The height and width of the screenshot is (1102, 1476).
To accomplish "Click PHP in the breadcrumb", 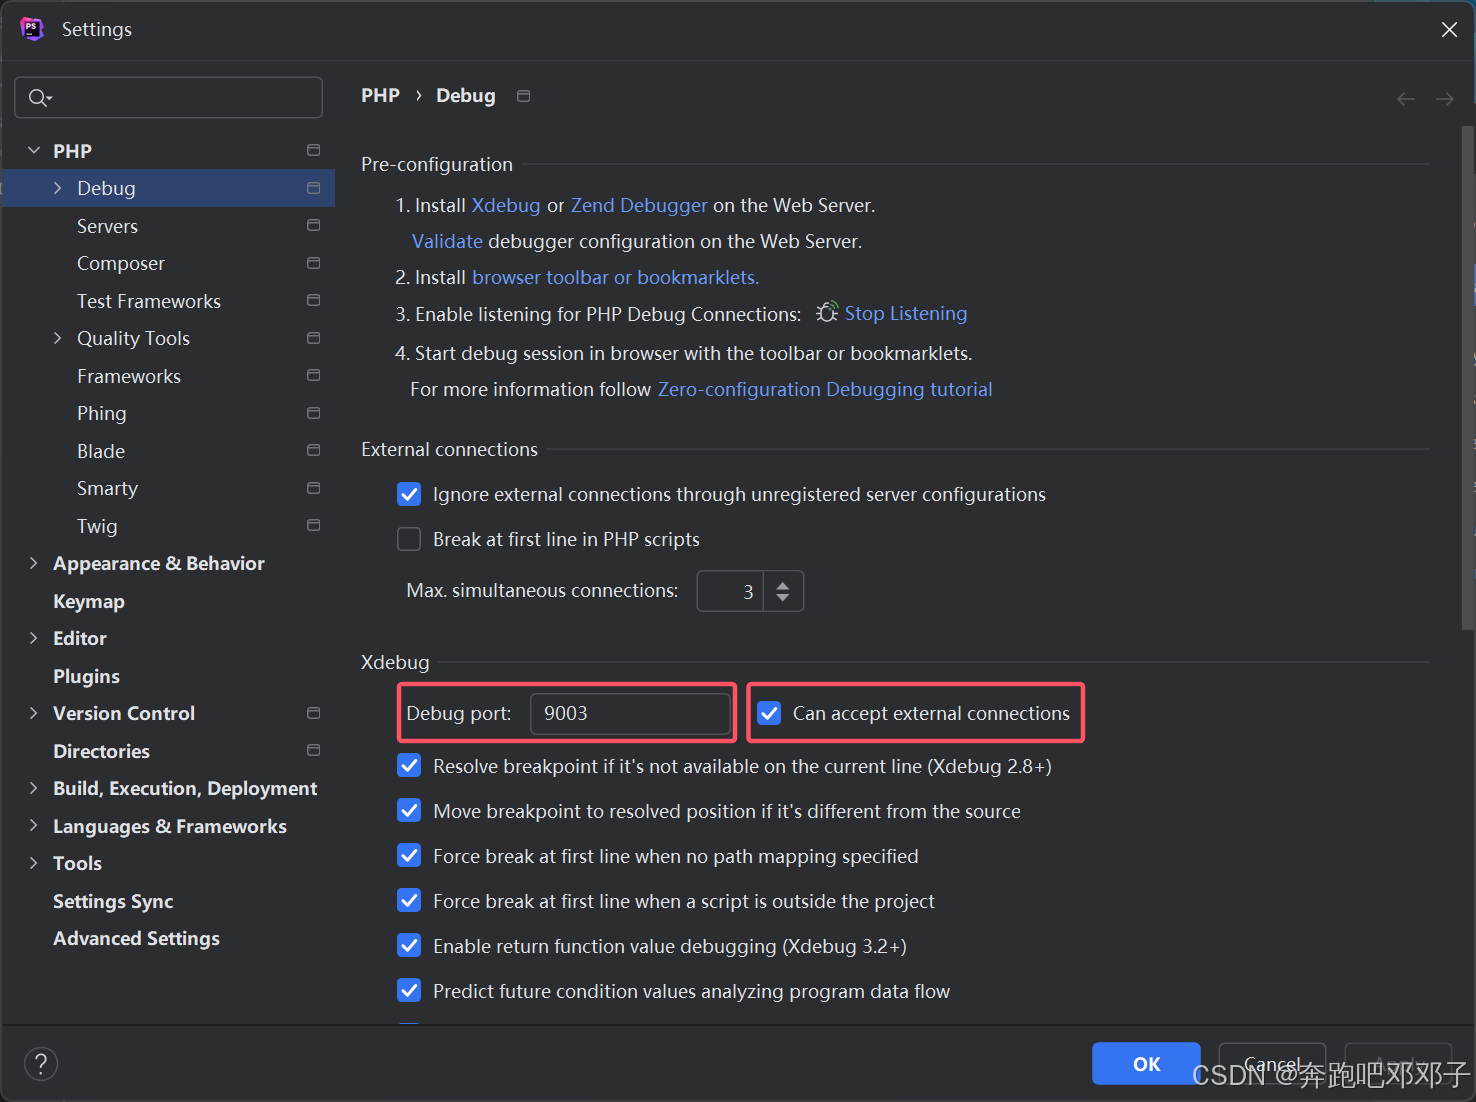I will click(x=380, y=95).
